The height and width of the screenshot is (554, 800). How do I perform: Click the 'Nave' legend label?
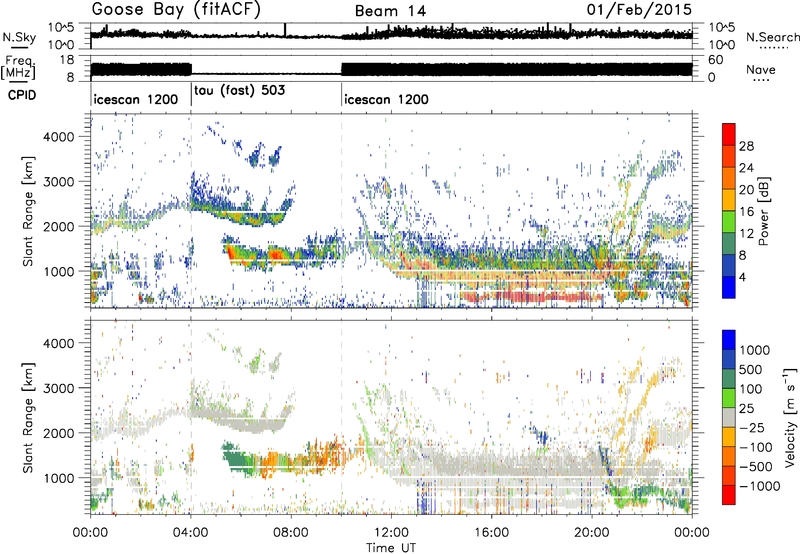coord(761,70)
